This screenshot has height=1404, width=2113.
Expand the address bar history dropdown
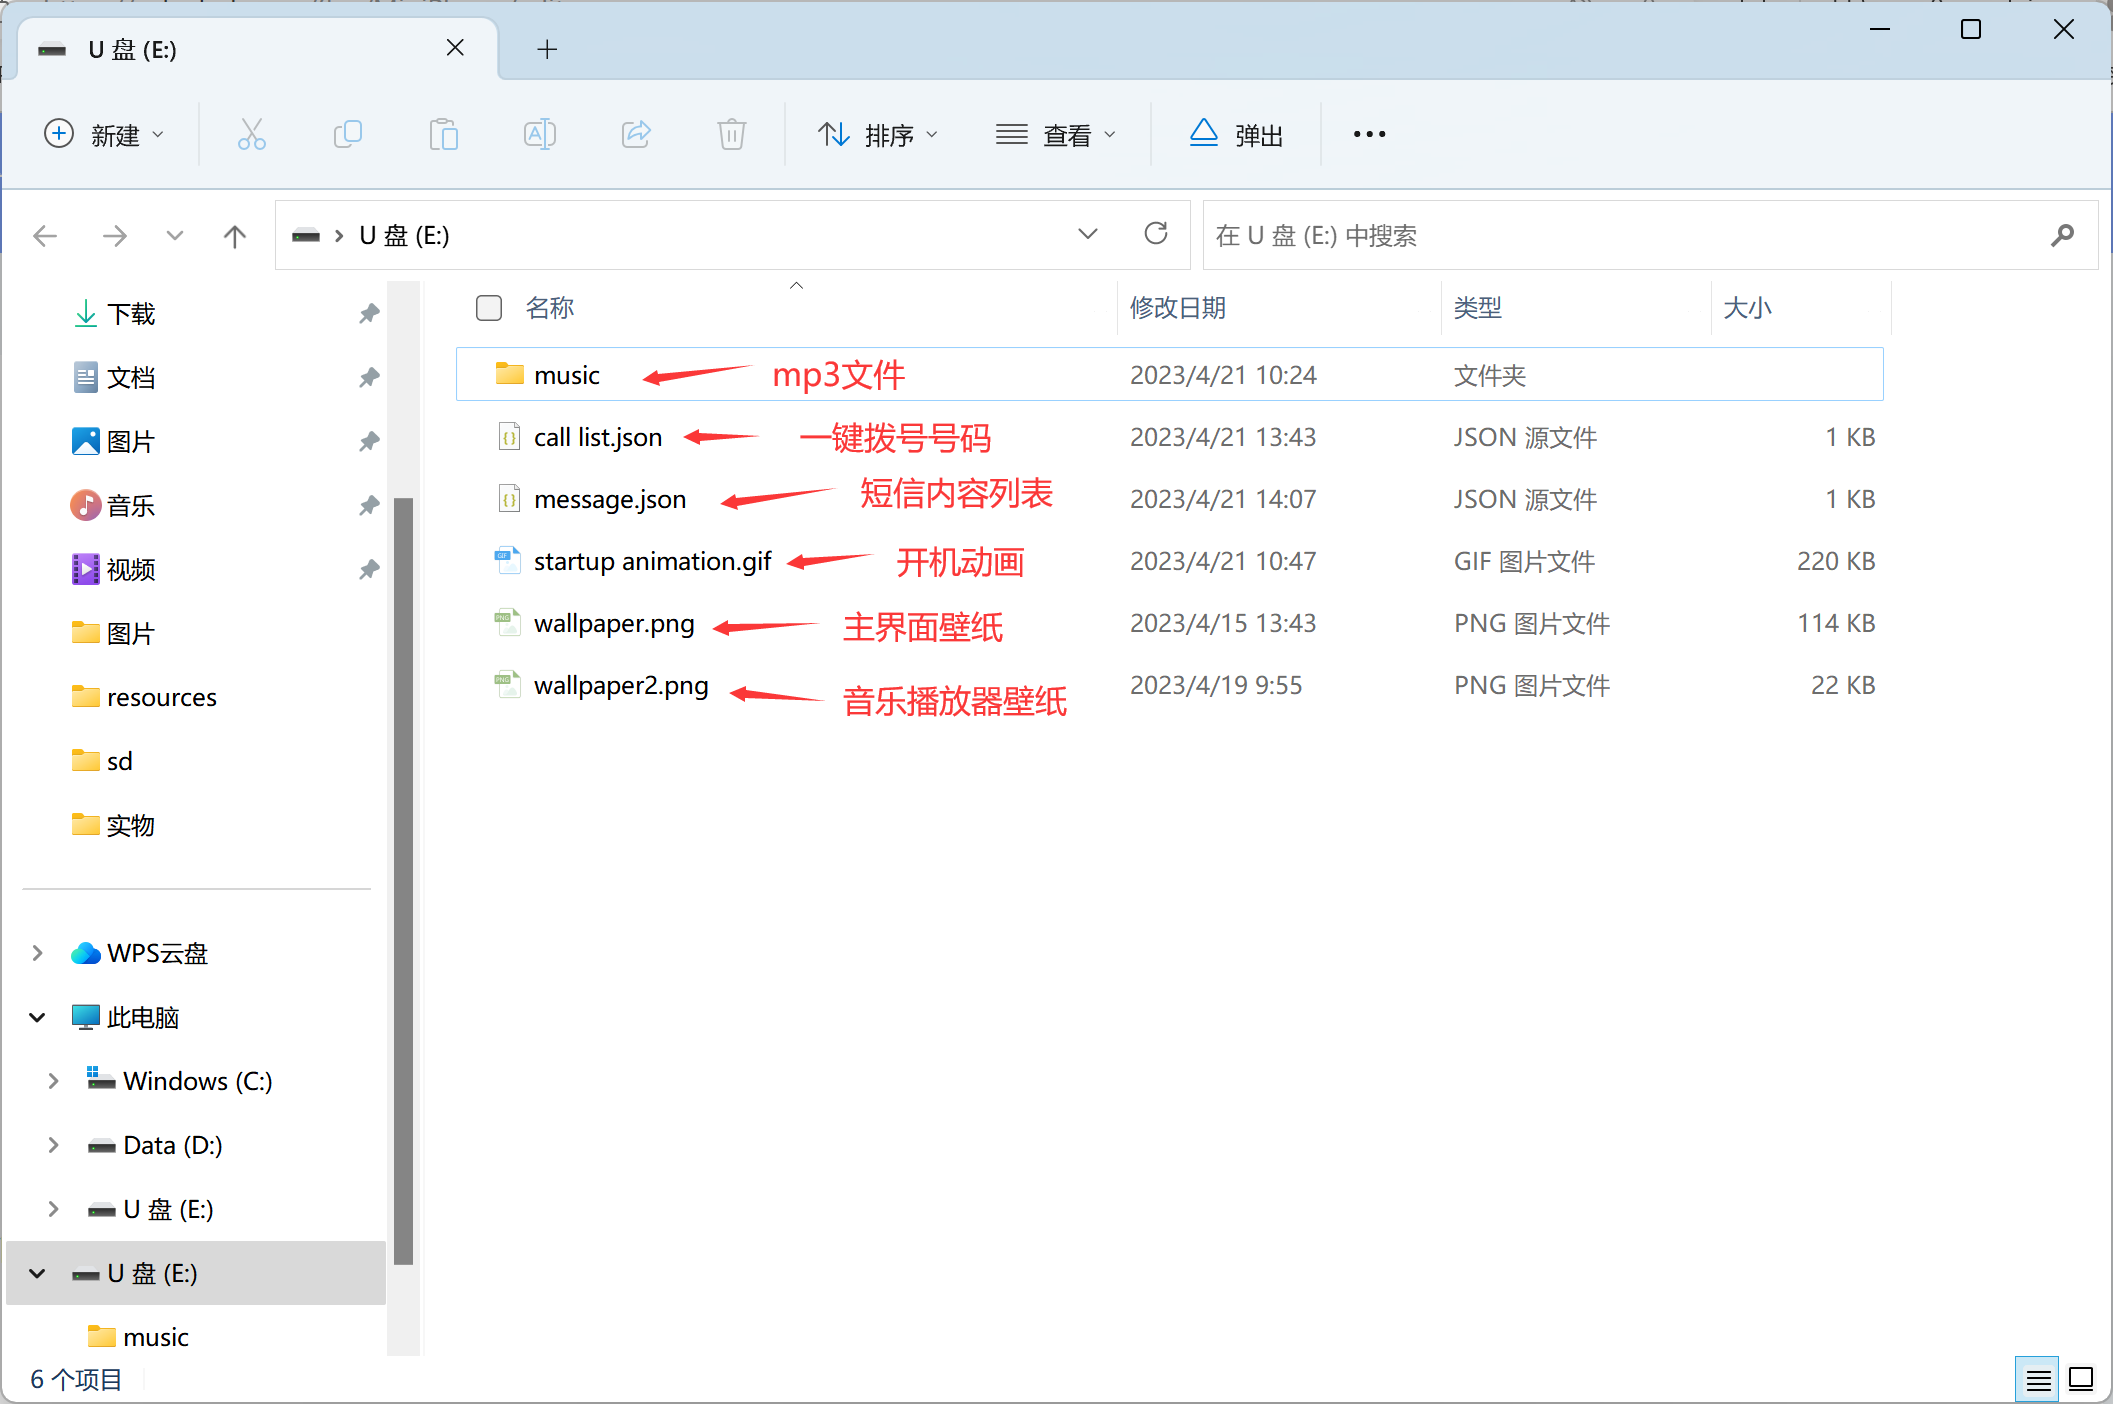(1088, 234)
